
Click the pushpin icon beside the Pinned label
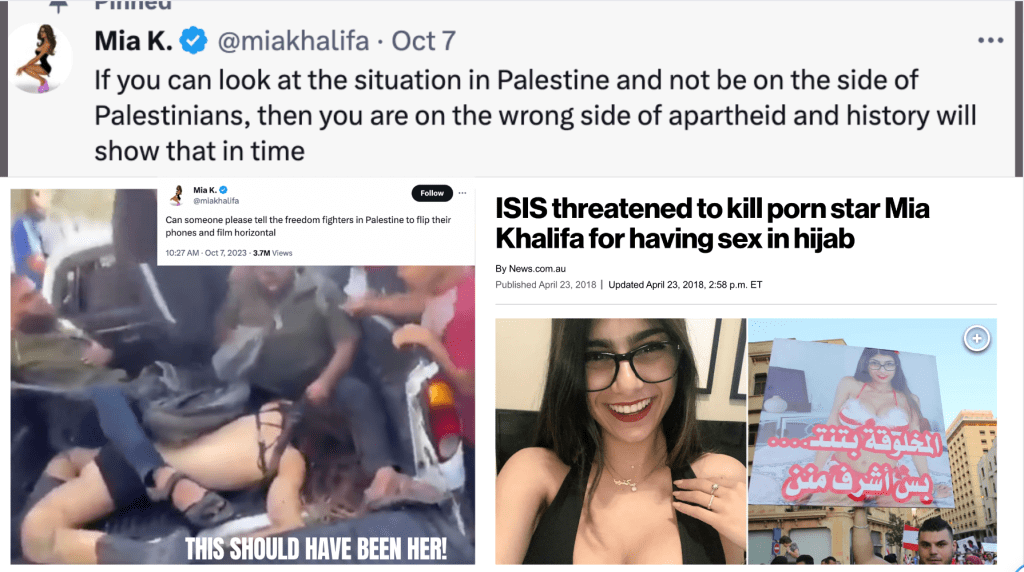coord(59,6)
